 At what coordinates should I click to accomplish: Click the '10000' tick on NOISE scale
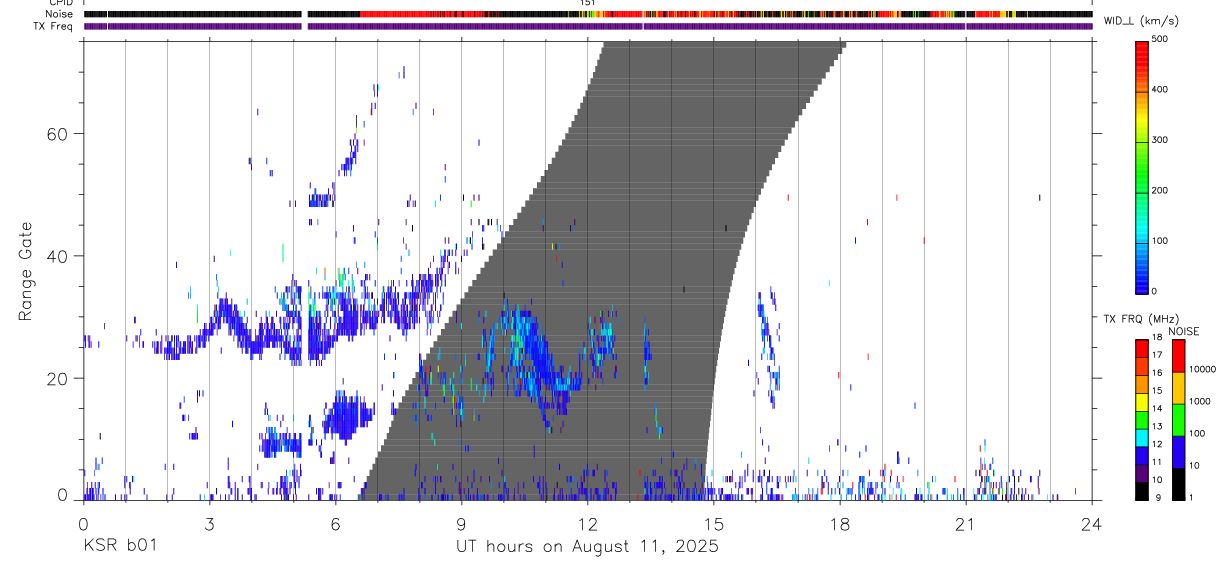tap(1202, 370)
